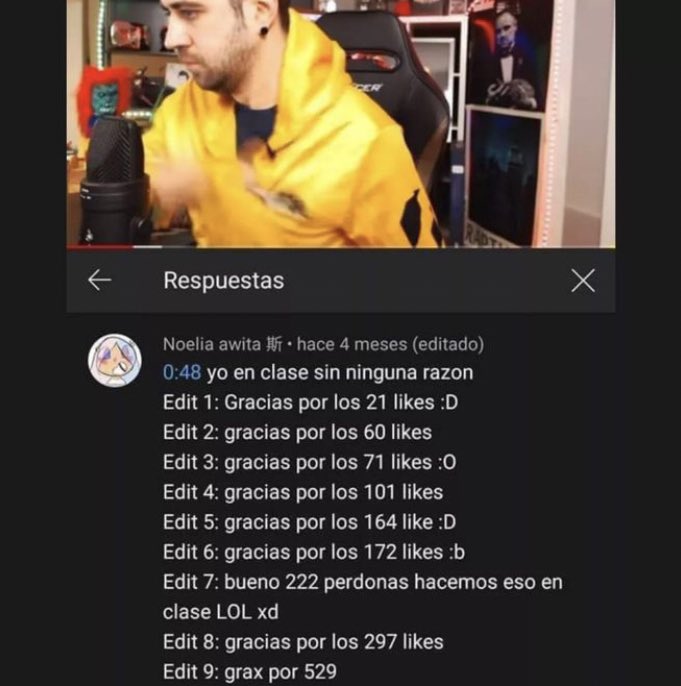Screen dimensions: 681x686
Task: Click the 'Edit 2: gracias por los 60 likes' line
Action: pos(297,433)
